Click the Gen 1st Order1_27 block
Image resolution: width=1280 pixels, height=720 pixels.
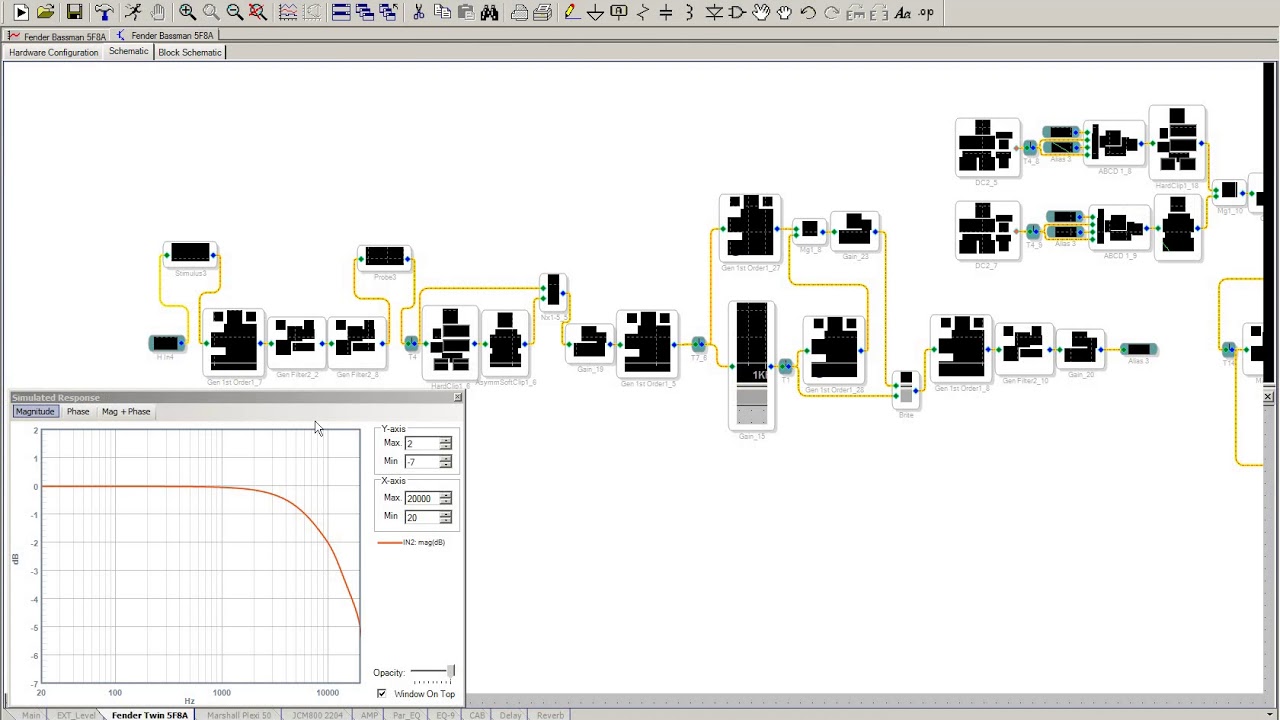point(750,228)
